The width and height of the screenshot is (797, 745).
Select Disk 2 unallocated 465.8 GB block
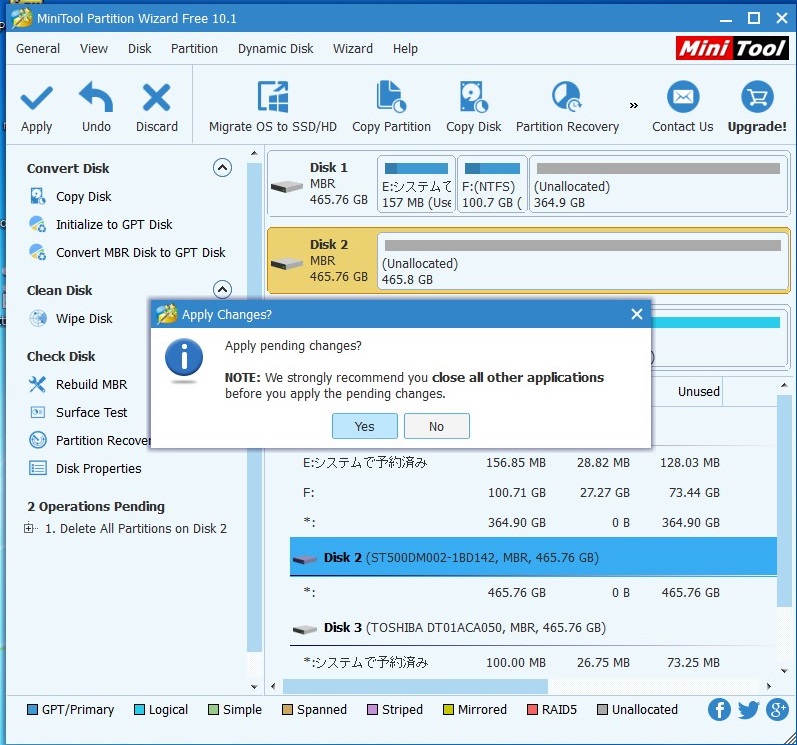point(583,261)
